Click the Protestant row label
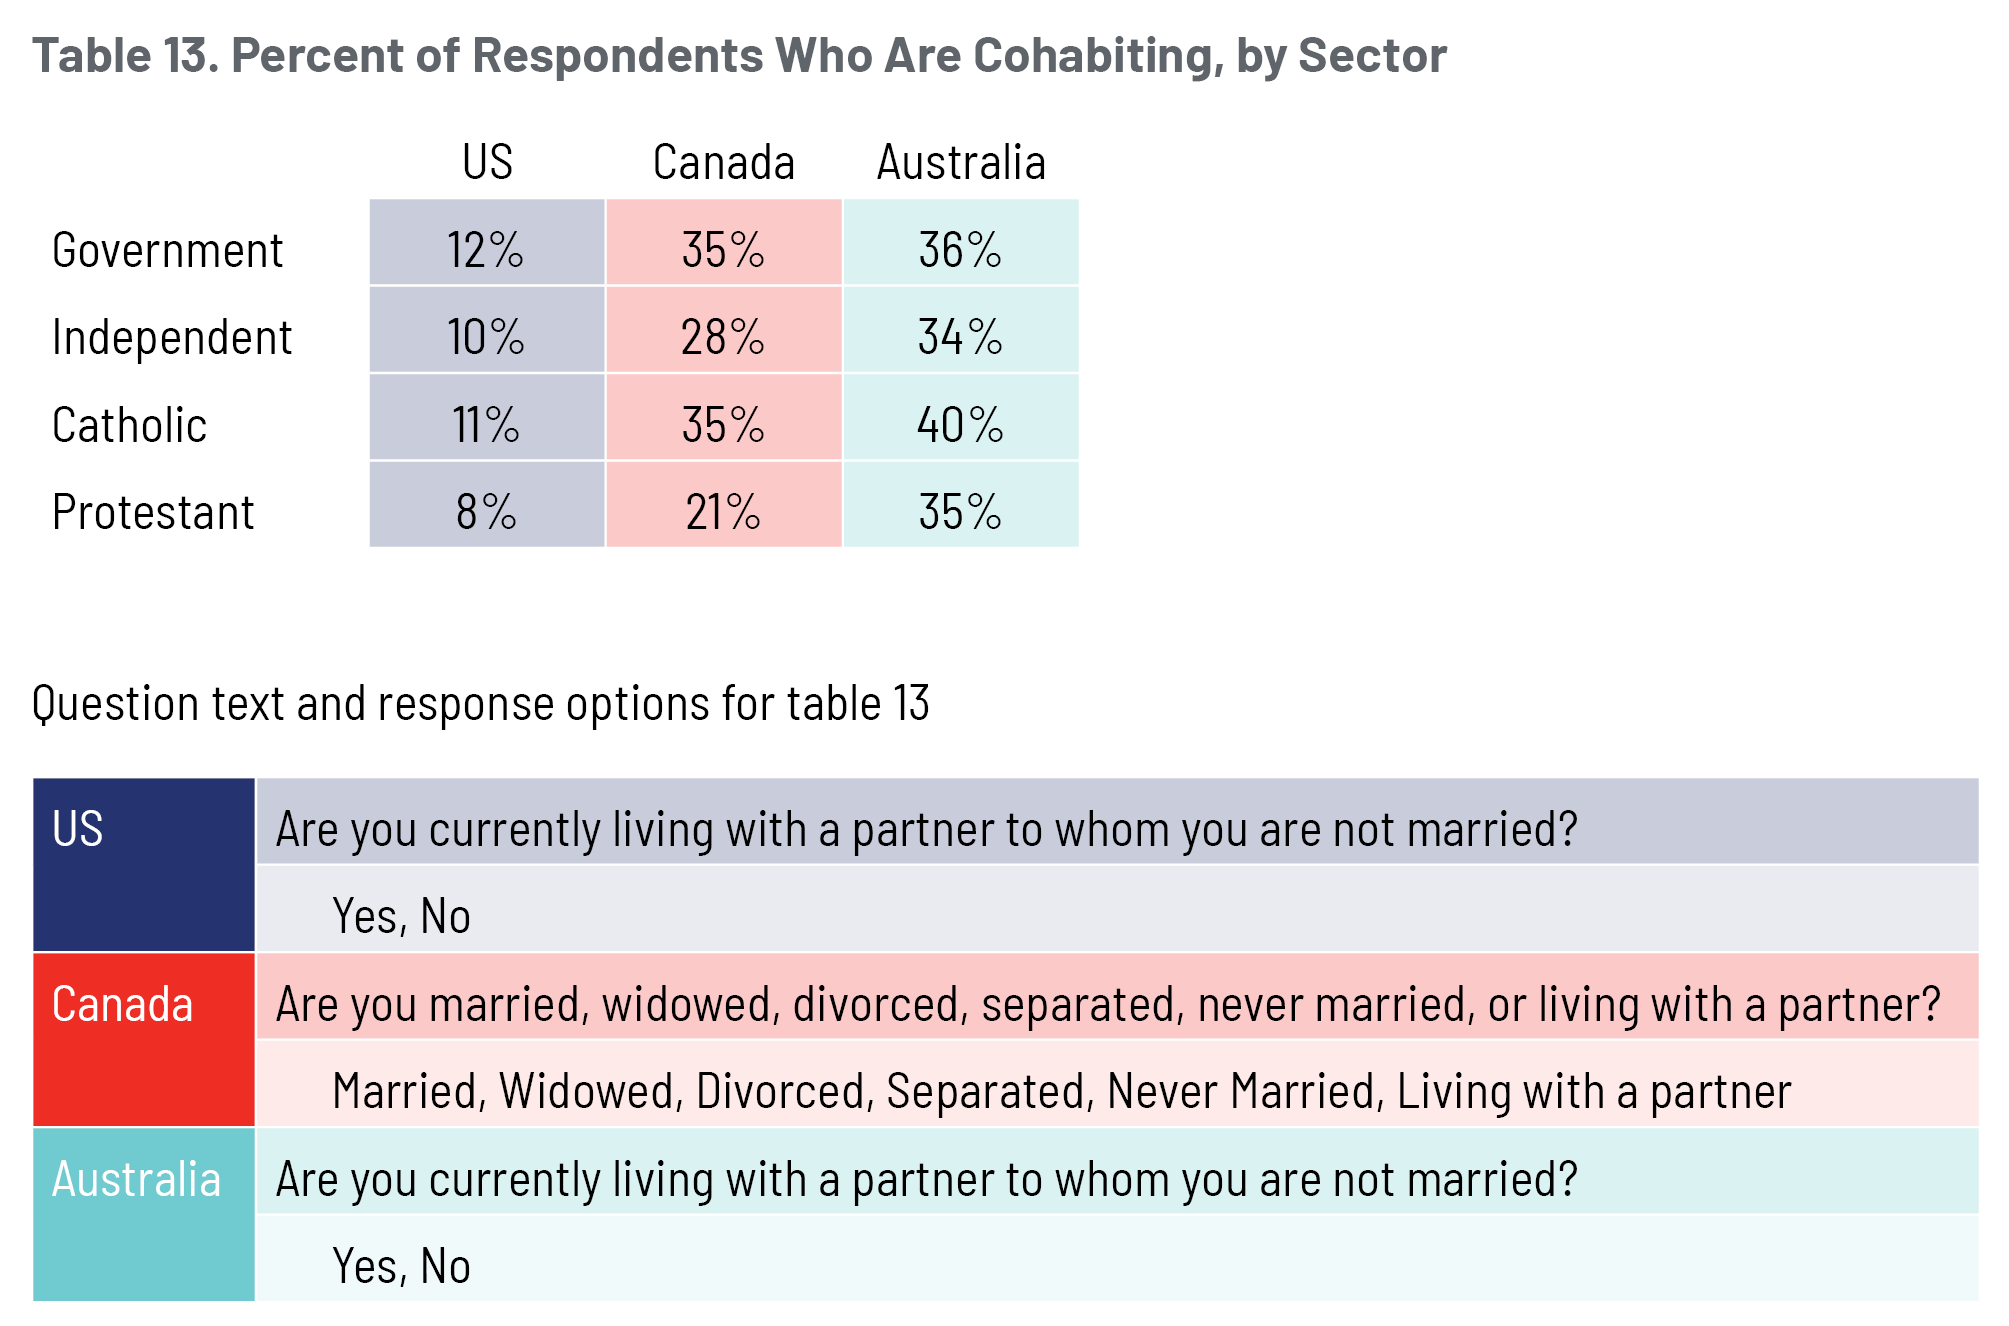This screenshot has width=2009, height=1326. [x=153, y=512]
